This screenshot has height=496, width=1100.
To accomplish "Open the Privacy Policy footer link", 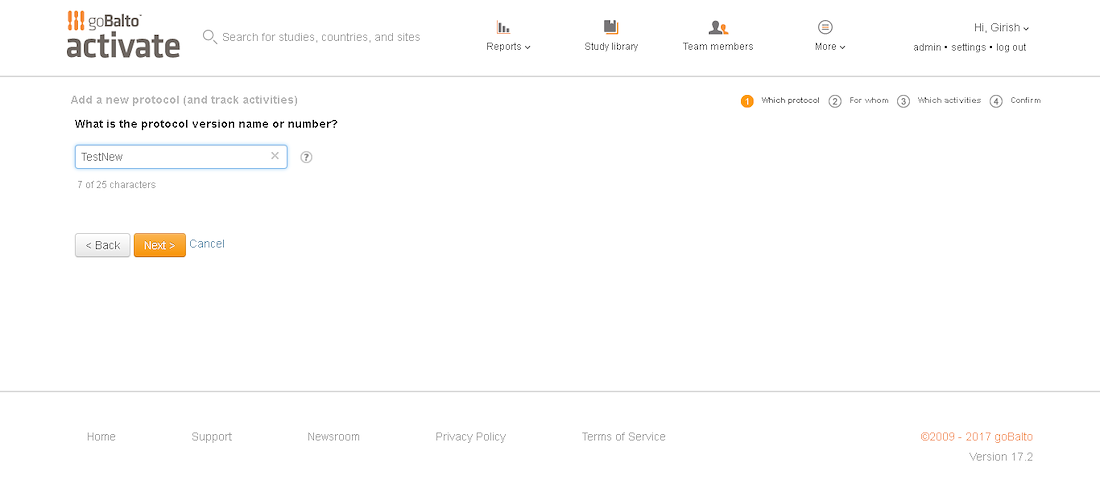I will pos(471,437).
